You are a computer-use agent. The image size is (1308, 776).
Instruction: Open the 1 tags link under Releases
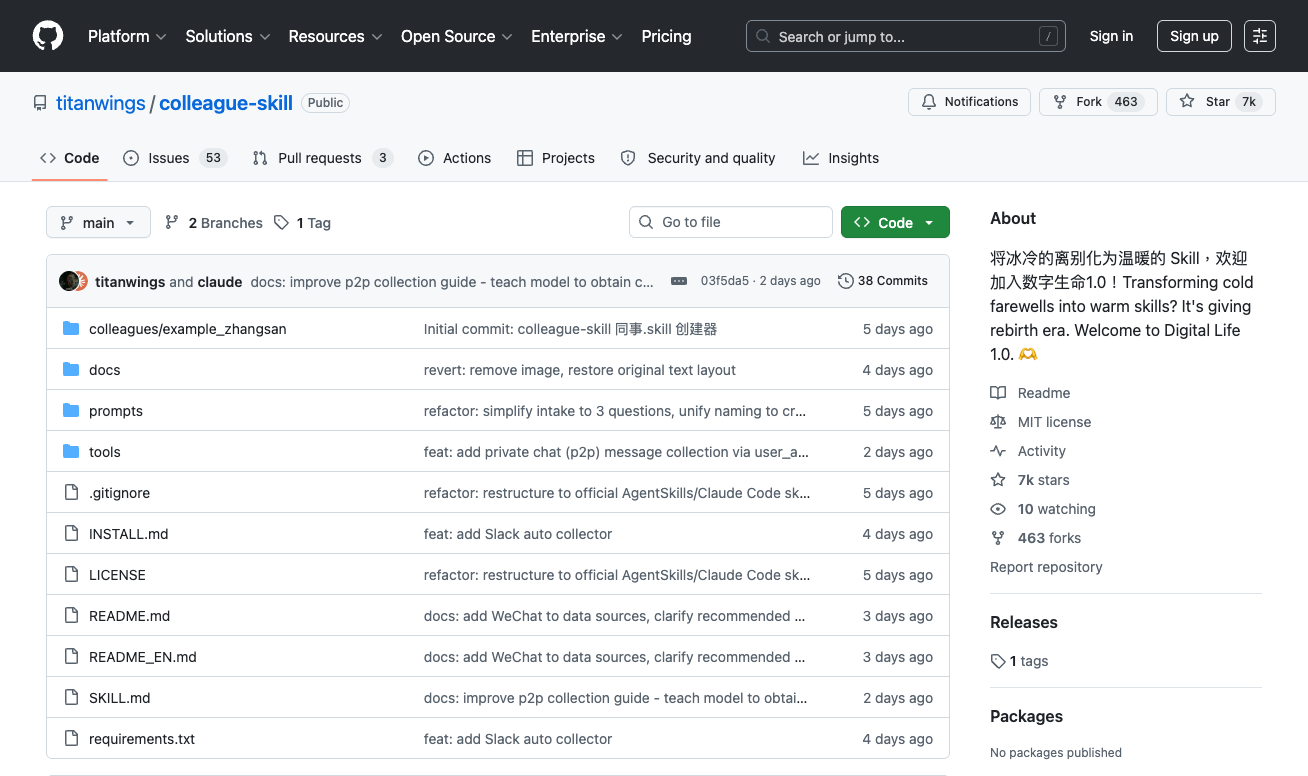coord(1020,661)
